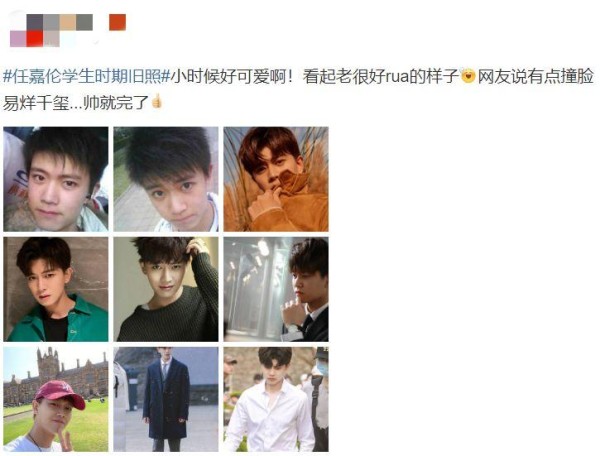
Task: Open the dark knit sweater photo
Action: pos(166,289)
